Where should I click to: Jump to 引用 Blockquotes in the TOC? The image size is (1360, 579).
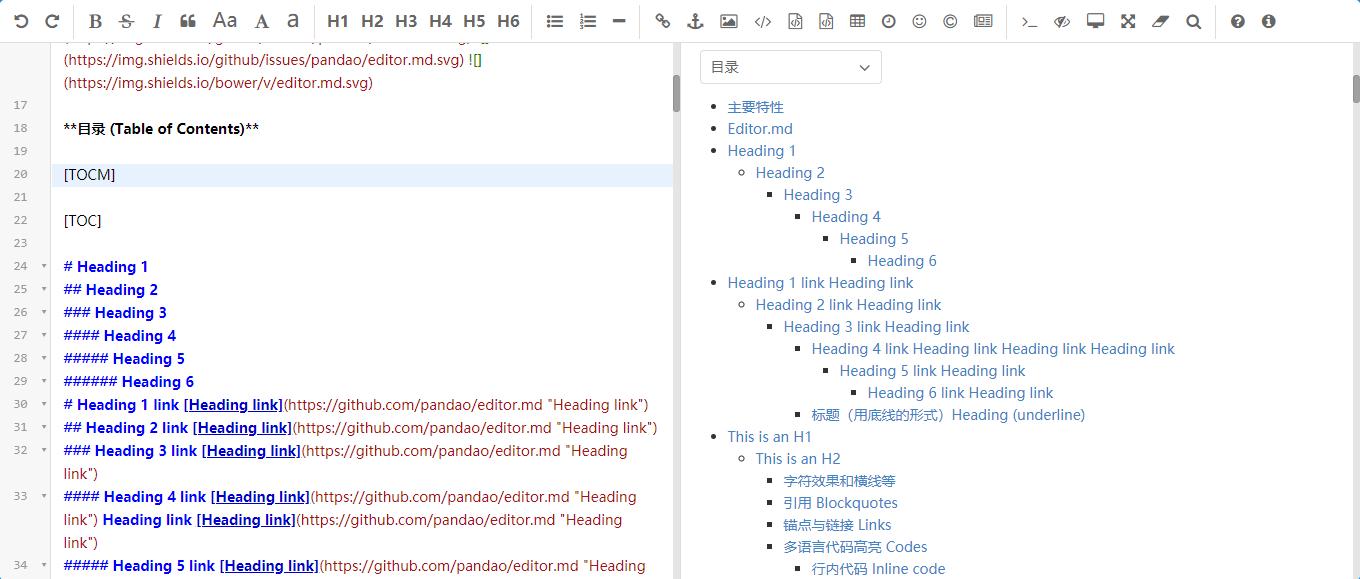point(840,503)
